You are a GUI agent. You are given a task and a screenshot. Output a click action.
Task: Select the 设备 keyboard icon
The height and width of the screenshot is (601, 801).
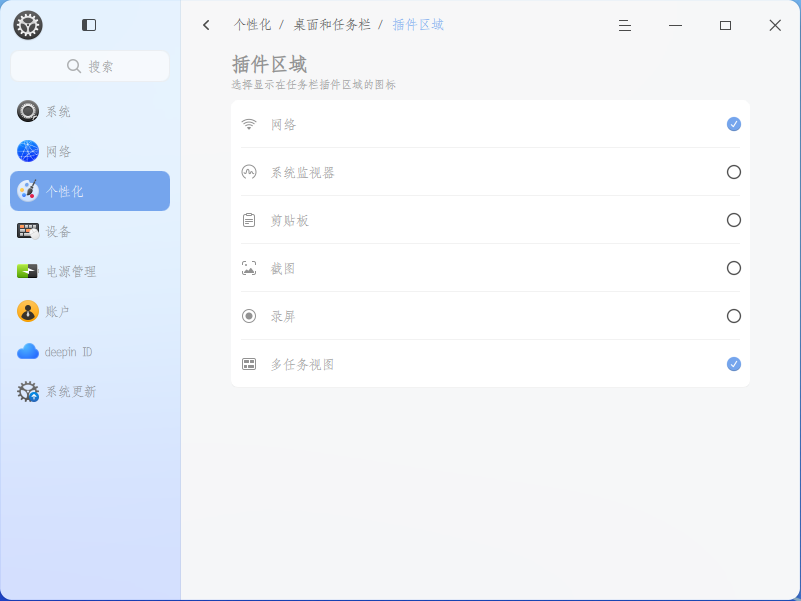[x=28, y=231]
